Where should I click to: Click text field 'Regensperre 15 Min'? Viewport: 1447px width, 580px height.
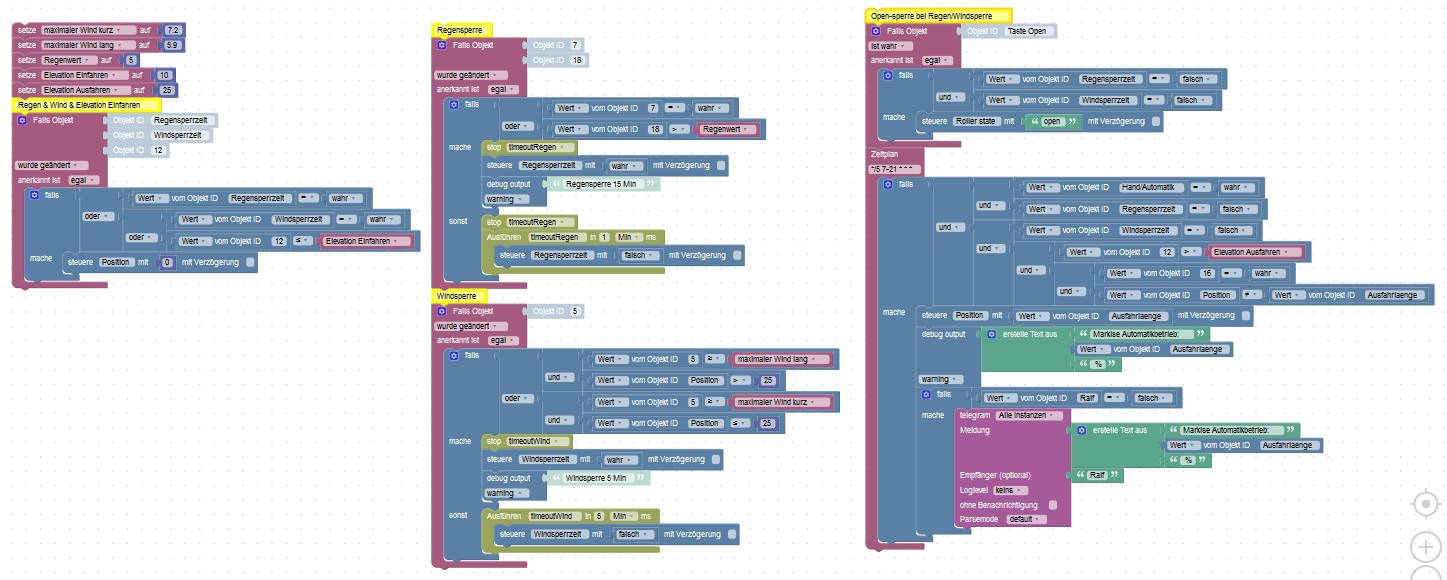point(604,184)
